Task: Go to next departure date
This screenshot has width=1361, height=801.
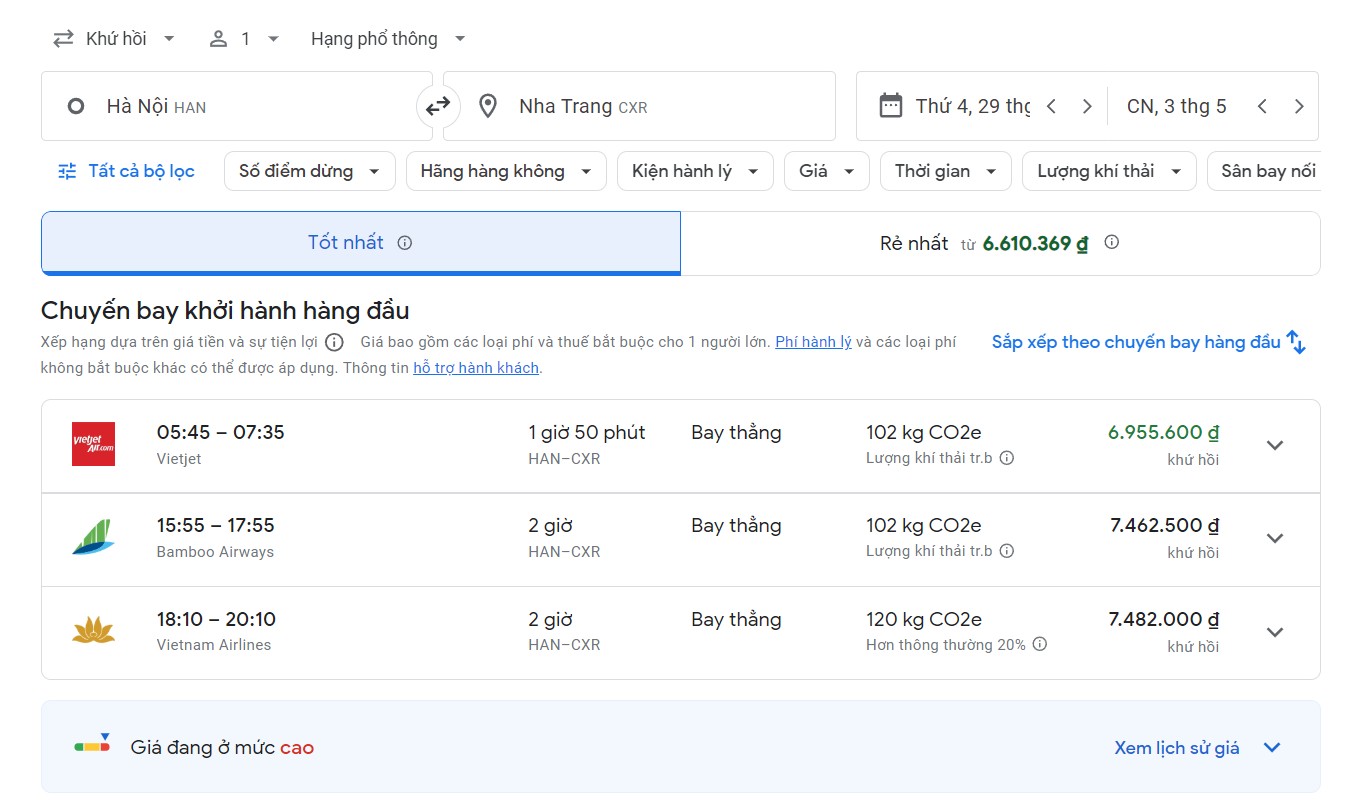Action: (1087, 106)
